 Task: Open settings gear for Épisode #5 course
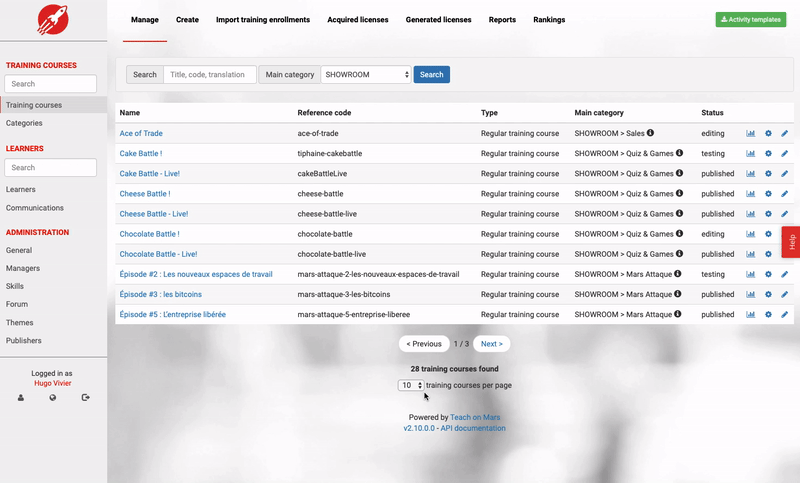pyautogui.click(x=768, y=315)
